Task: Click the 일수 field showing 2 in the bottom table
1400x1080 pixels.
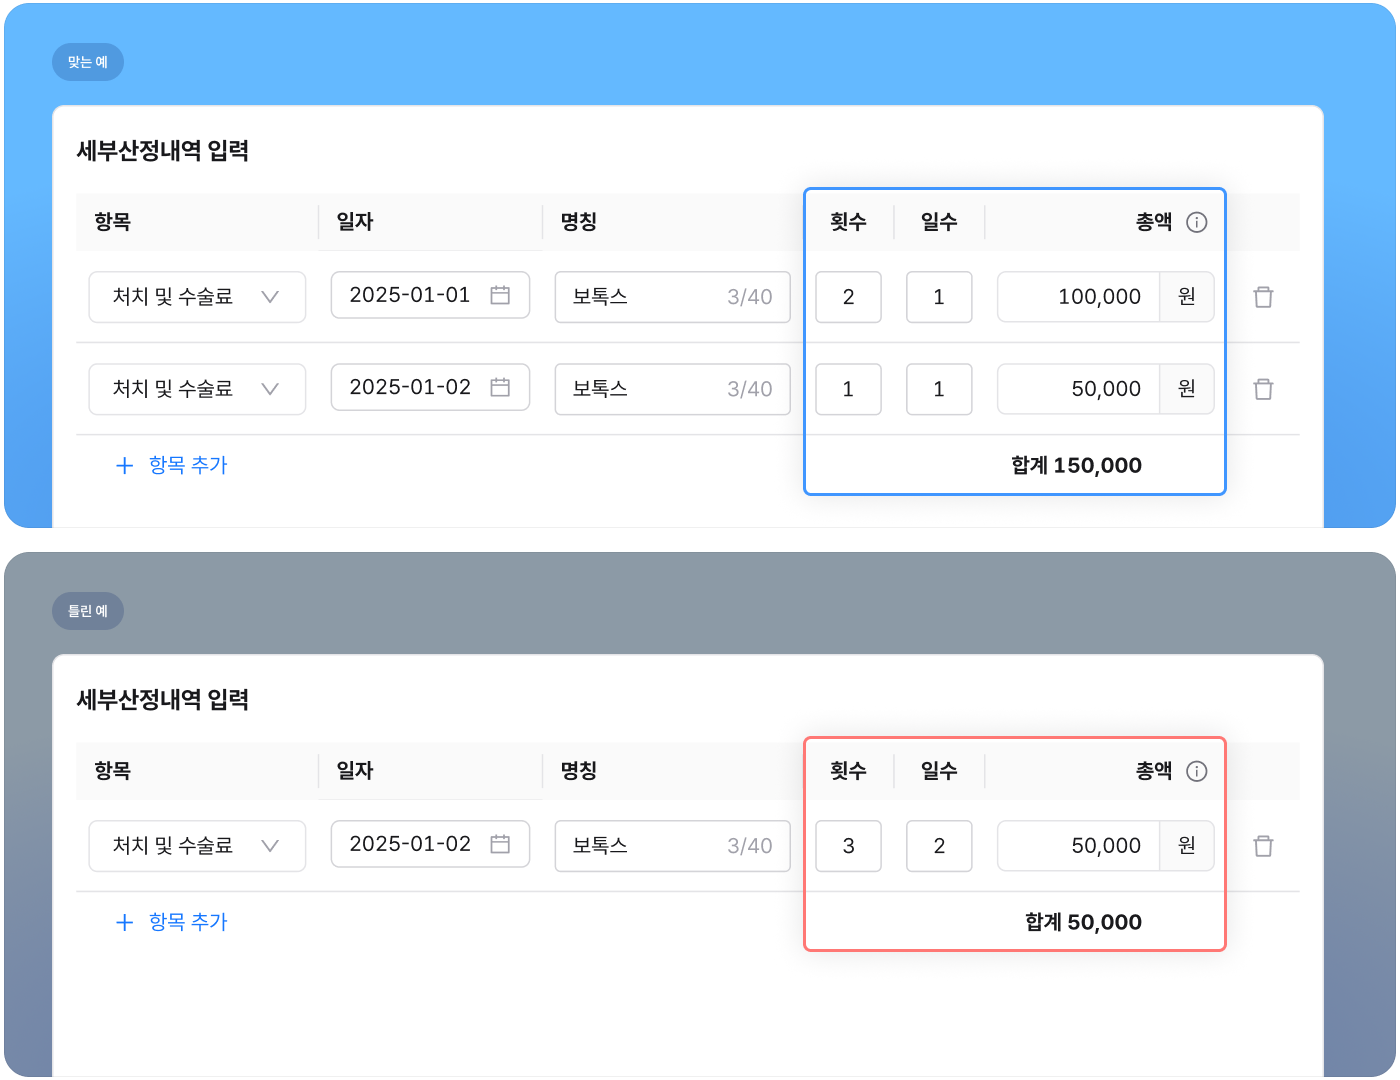Action: (939, 846)
